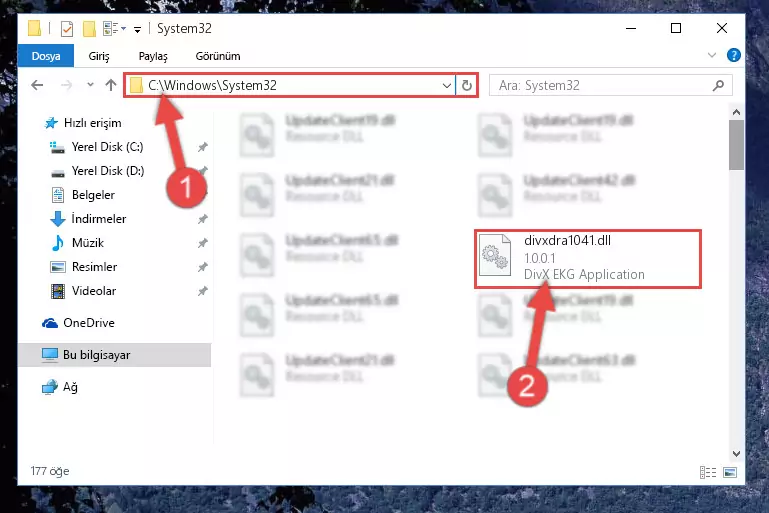Viewport: 769px width, 513px height.
Task: Switch to details view layout icon
Action: (x=708, y=472)
